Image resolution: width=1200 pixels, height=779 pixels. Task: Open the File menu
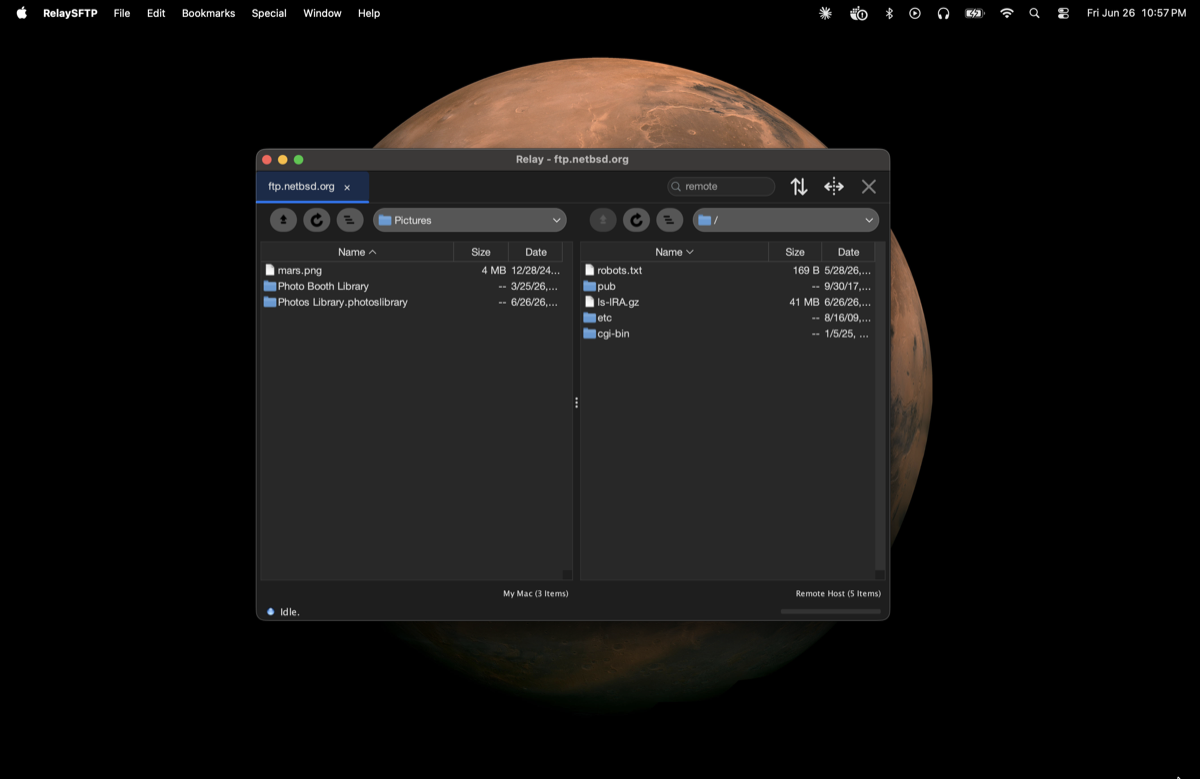(122, 13)
